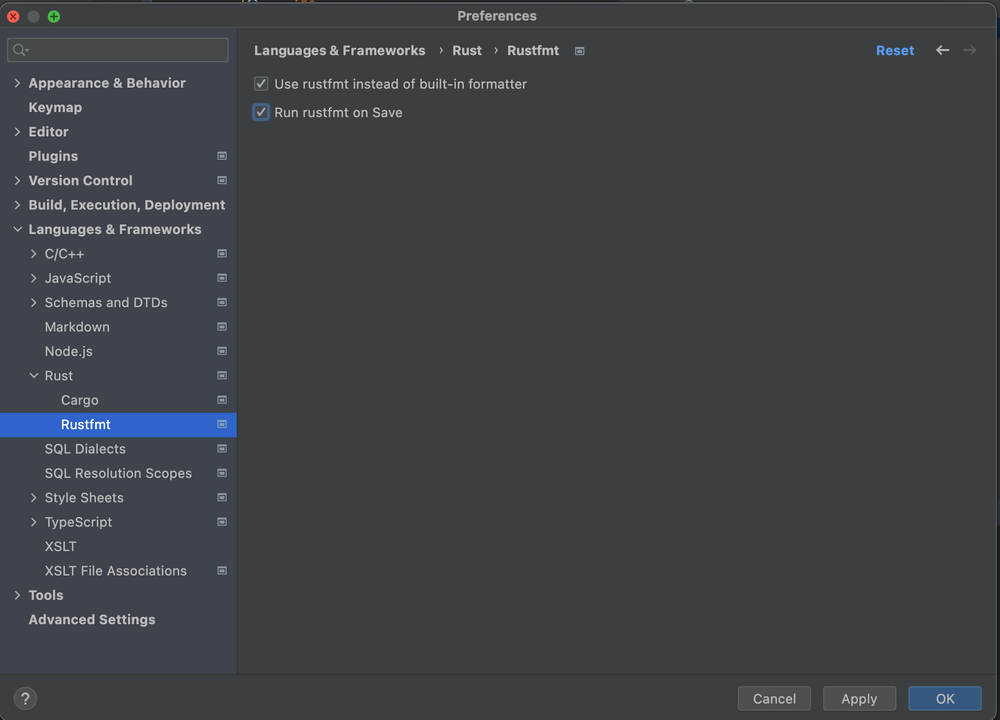1000x720 pixels.
Task: Open help with the question mark button
Action: (26, 698)
